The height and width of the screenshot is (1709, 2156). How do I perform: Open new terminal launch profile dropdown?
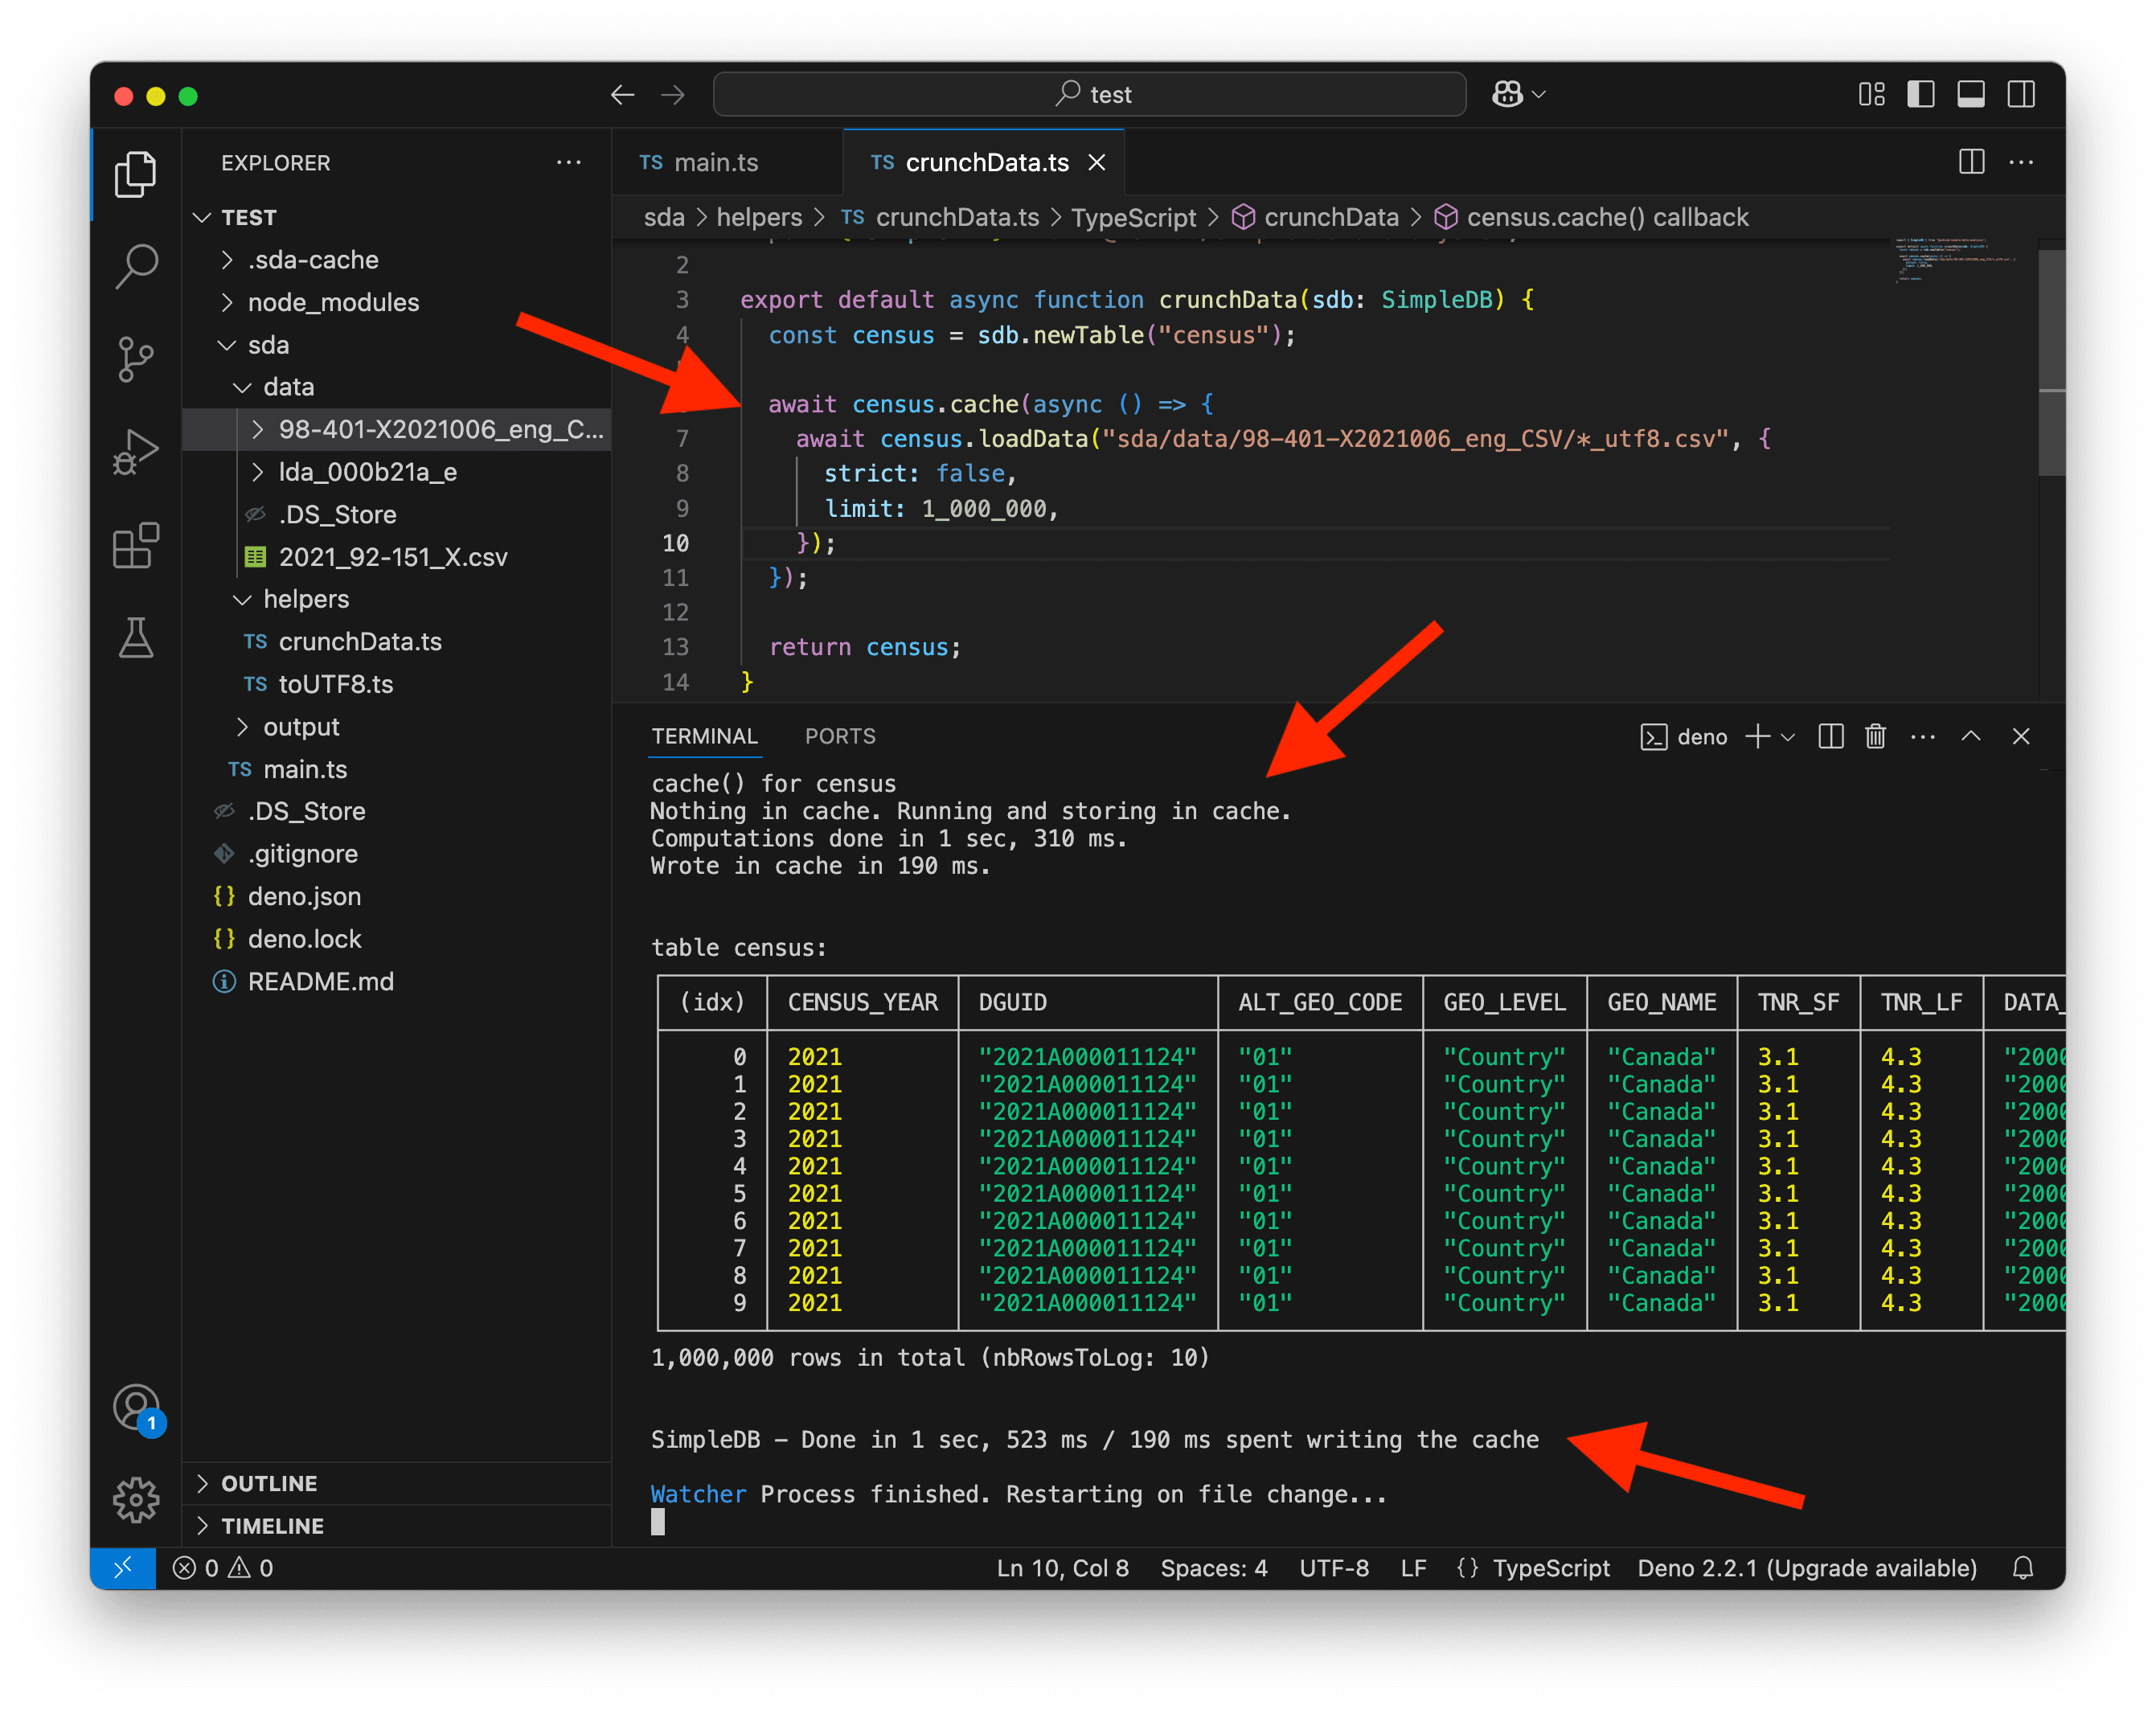point(1788,737)
